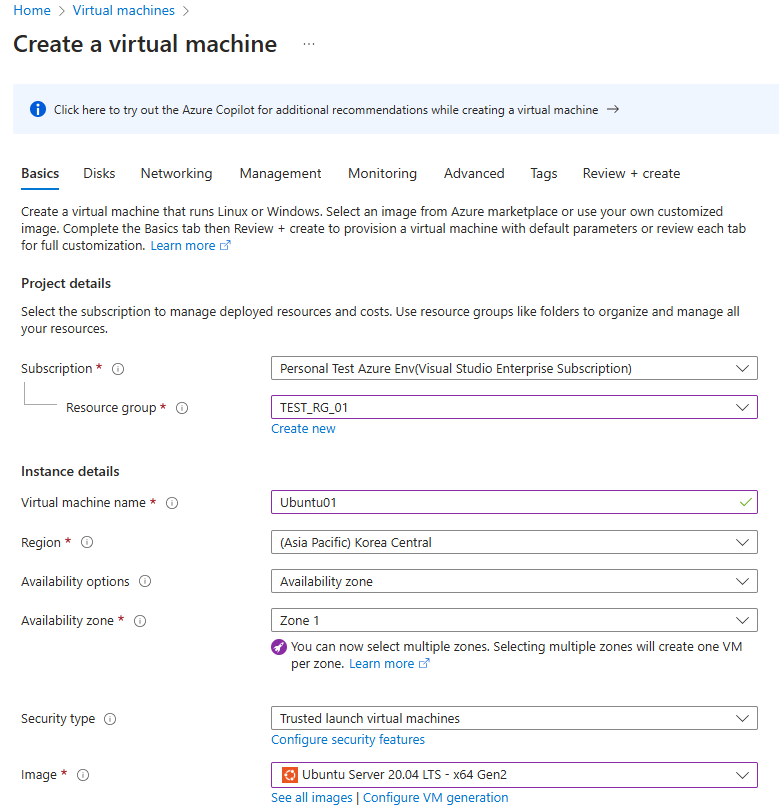The height and width of the screenshot is (809, 779).
Task: Click the info icon next to Image
Action: point(83,775)
